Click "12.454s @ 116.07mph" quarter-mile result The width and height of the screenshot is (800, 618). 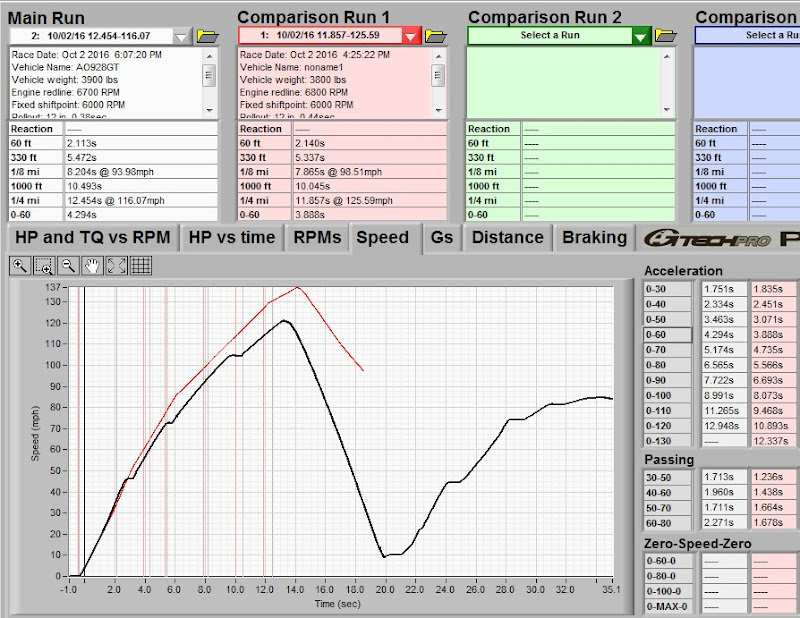116,201
